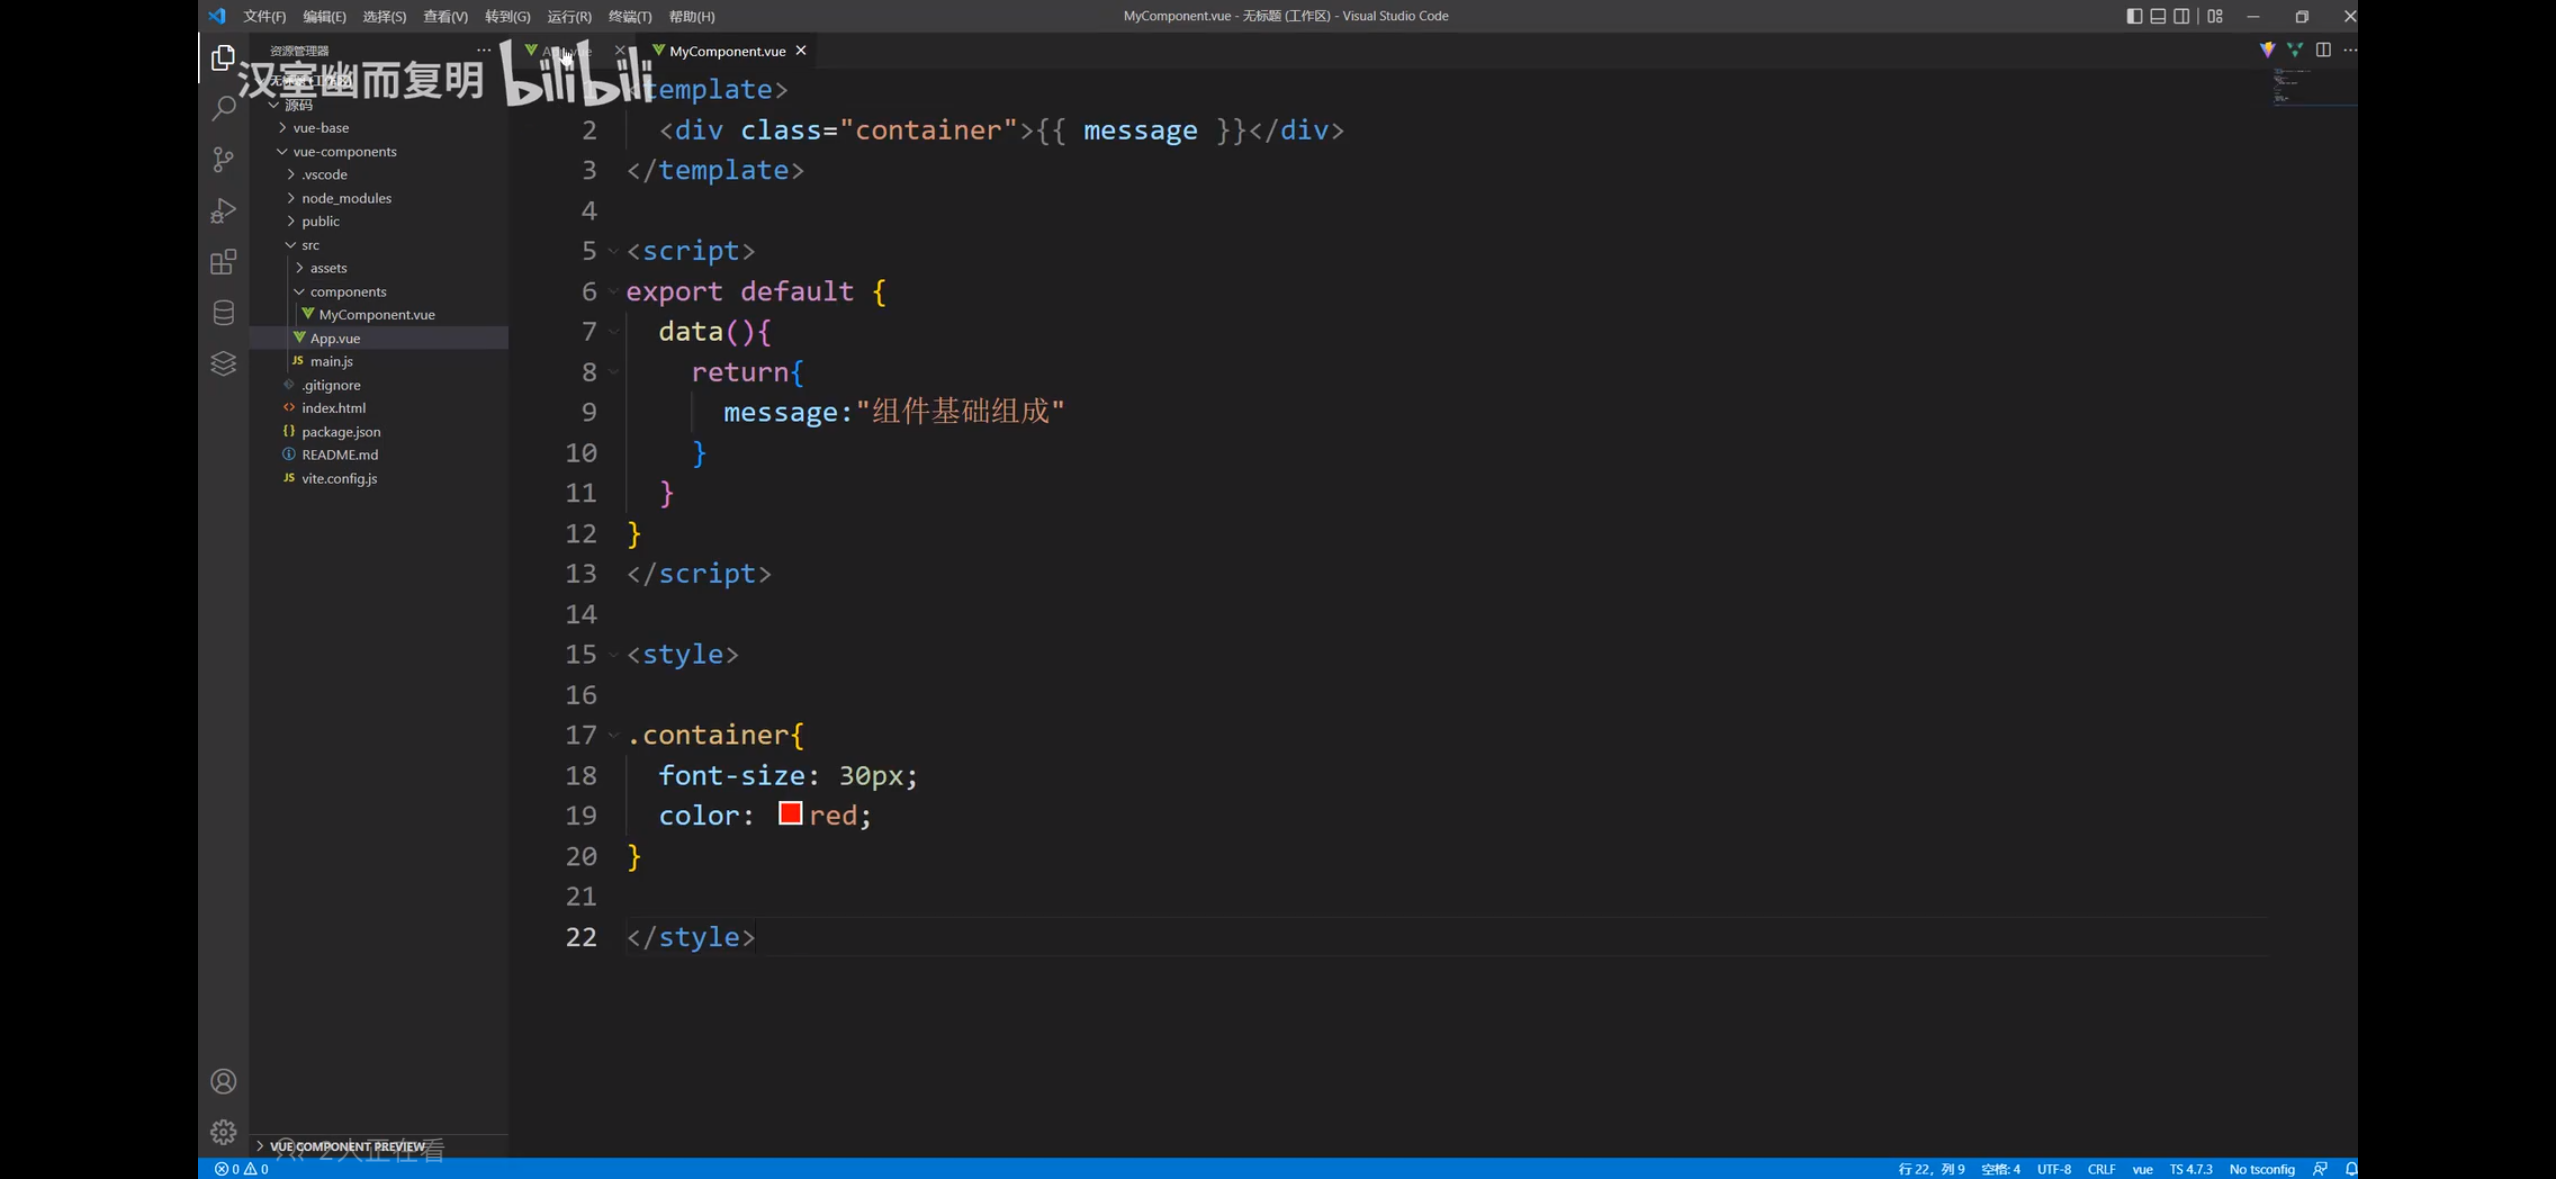Switch to the MyComponent.vue tab
The image size is (2556, 1179).
tap(726, 51)
